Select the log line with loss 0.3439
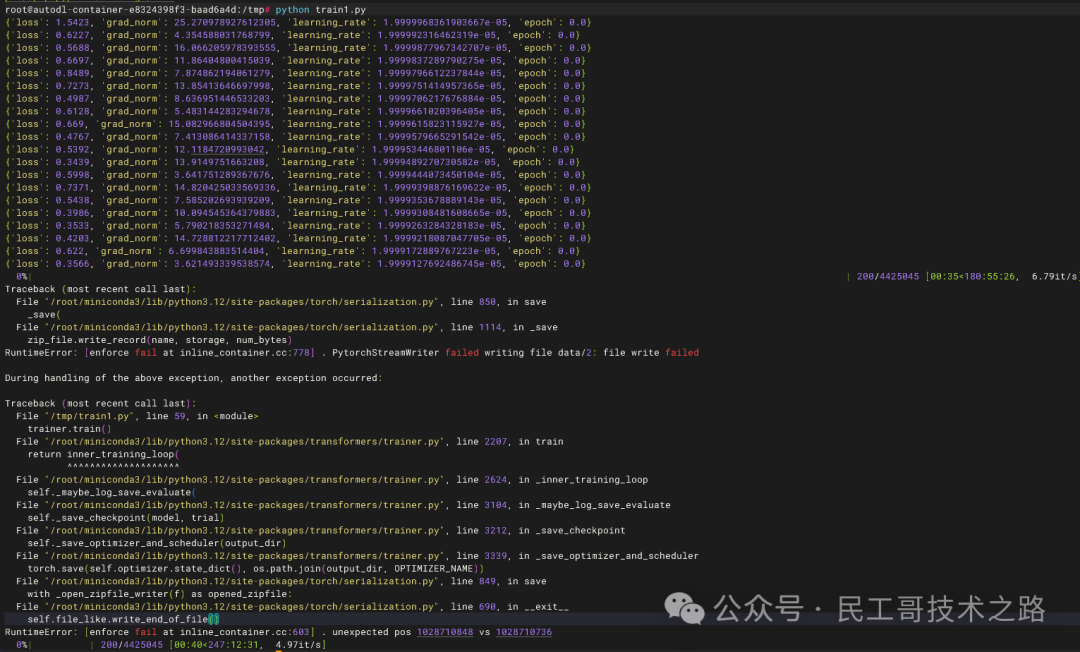The height and width of the screenshot is (652, 1080). point(293,162)
